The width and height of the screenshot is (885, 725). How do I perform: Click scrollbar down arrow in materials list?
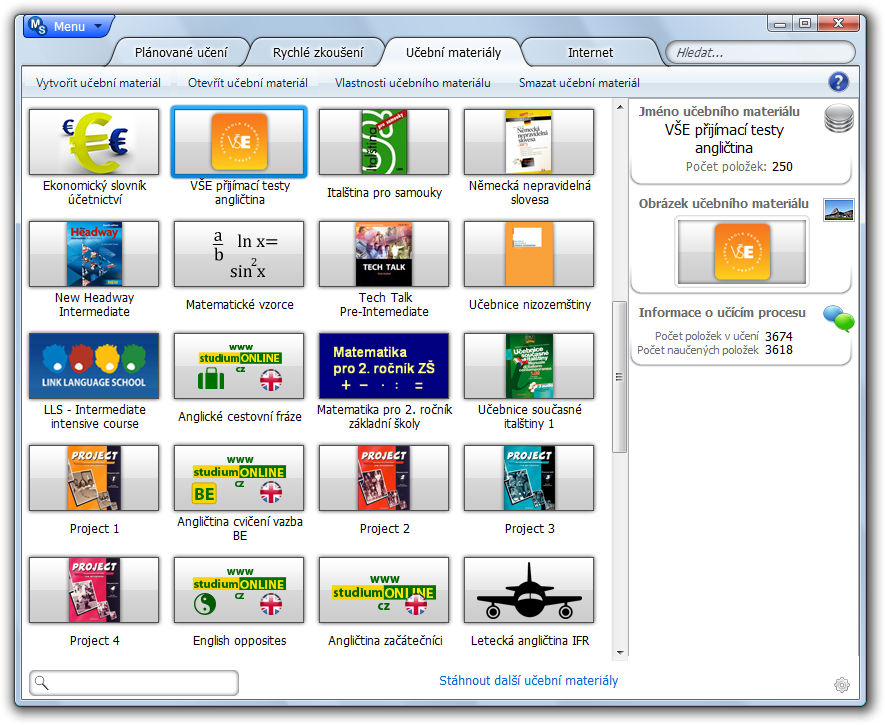coord(620,653)
